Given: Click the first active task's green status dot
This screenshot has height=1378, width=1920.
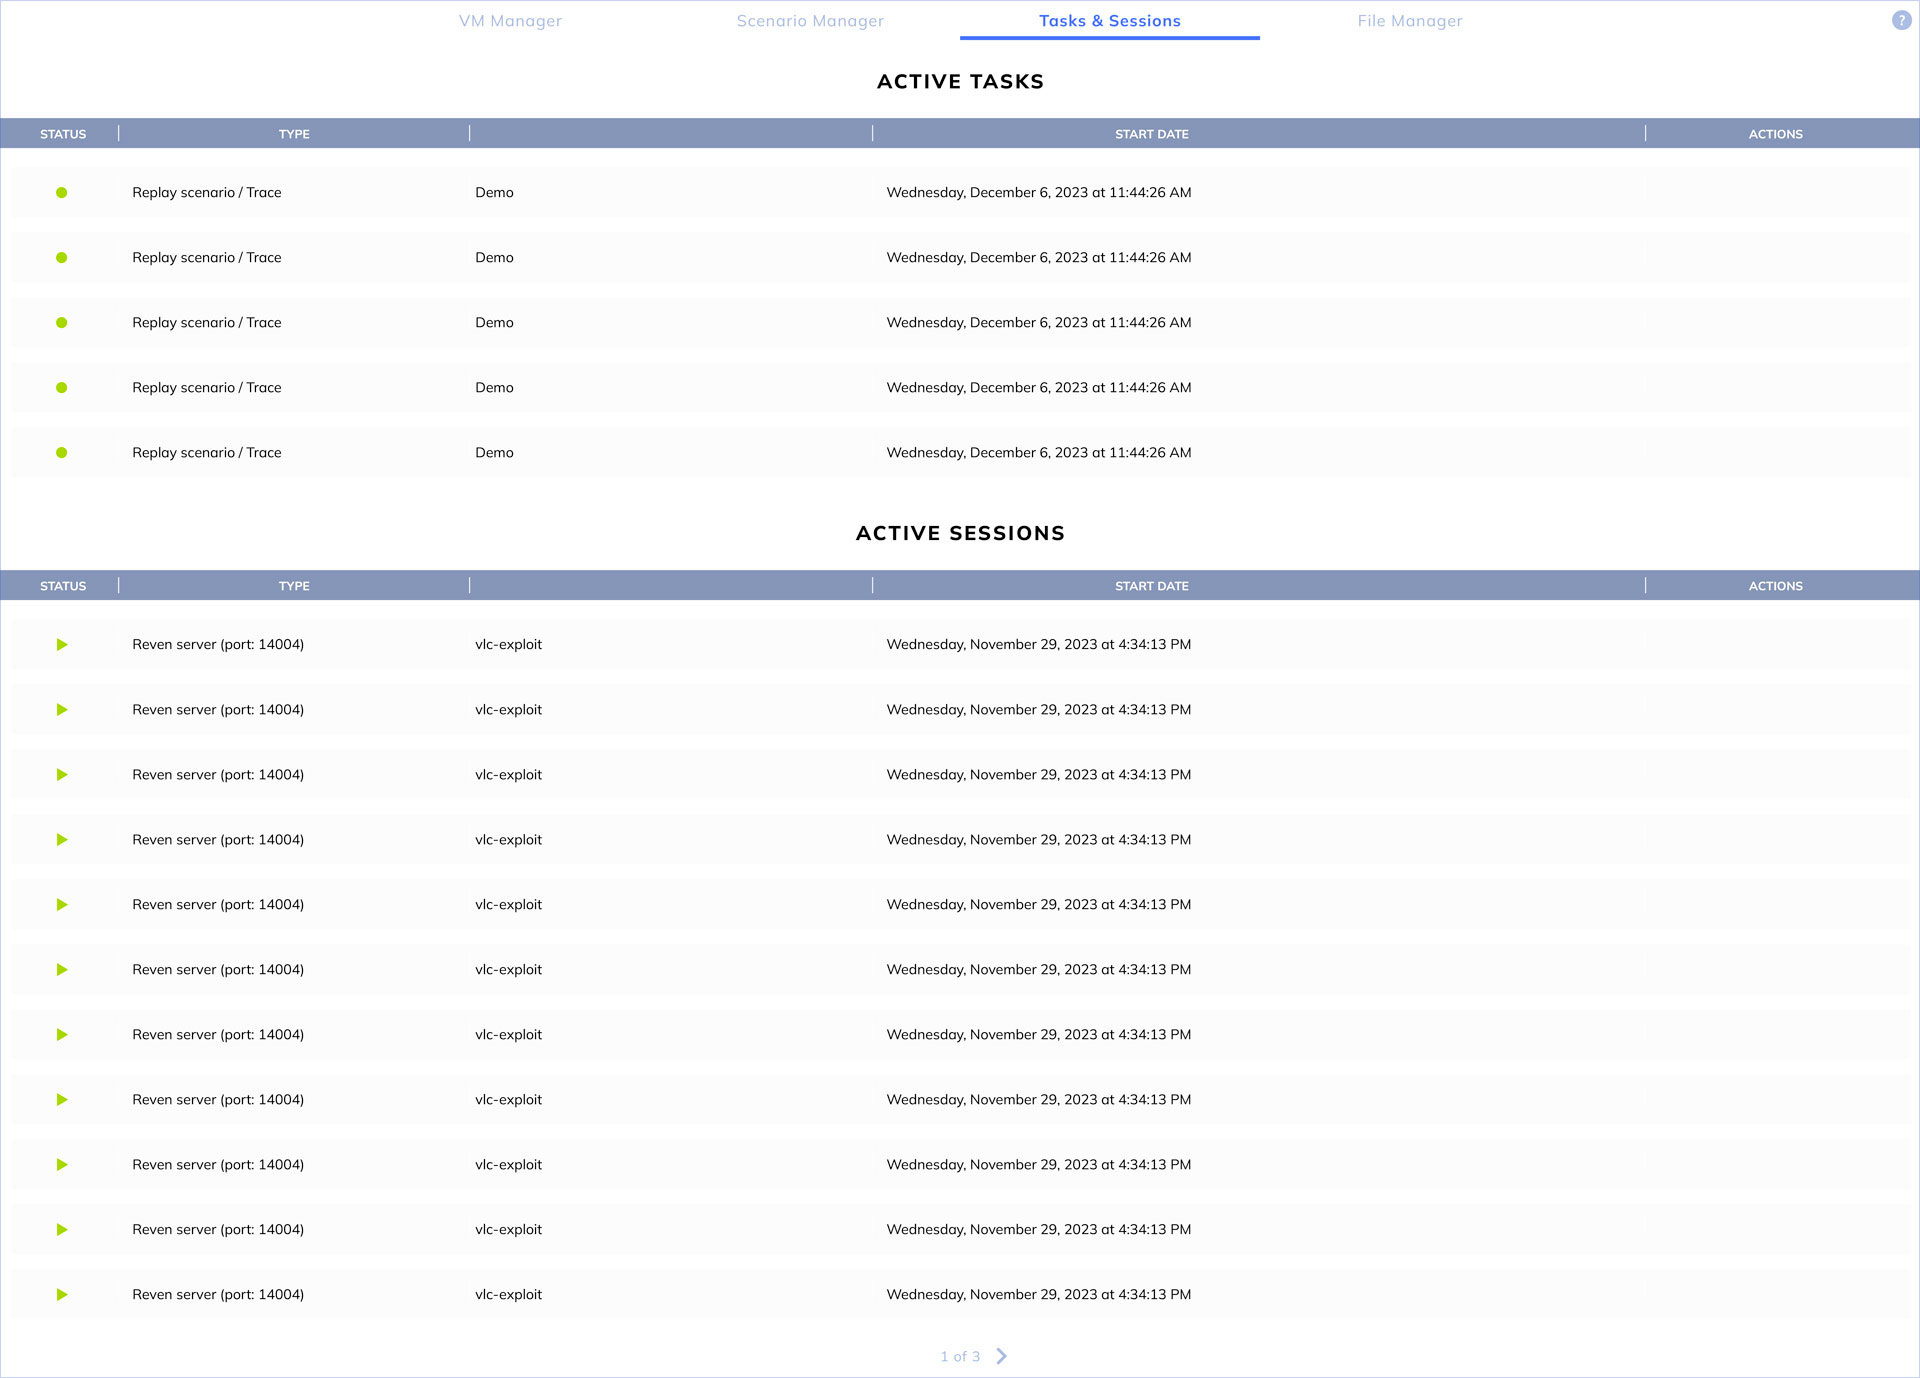Looking at the screenshot, I should (62, 193).
